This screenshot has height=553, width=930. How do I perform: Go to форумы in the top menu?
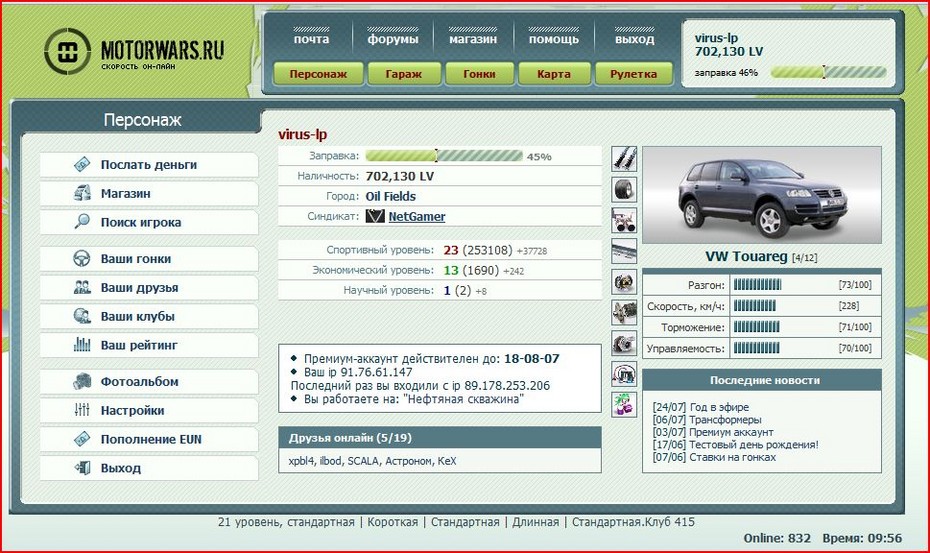tap(392, 40)
